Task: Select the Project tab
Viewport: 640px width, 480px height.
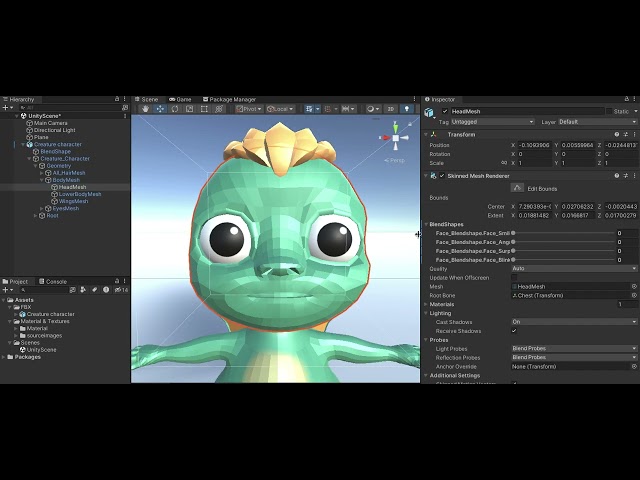Action: tap(15, 282)
